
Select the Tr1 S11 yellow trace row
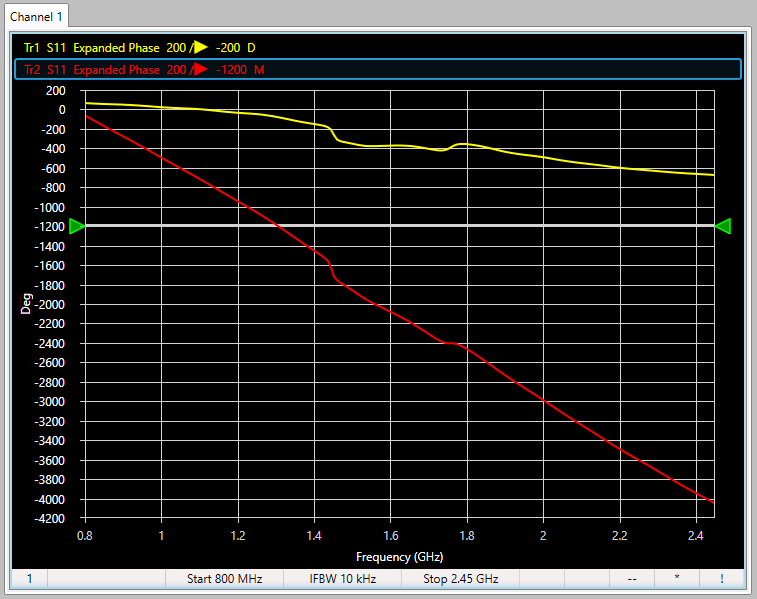(x=140, y=47)
